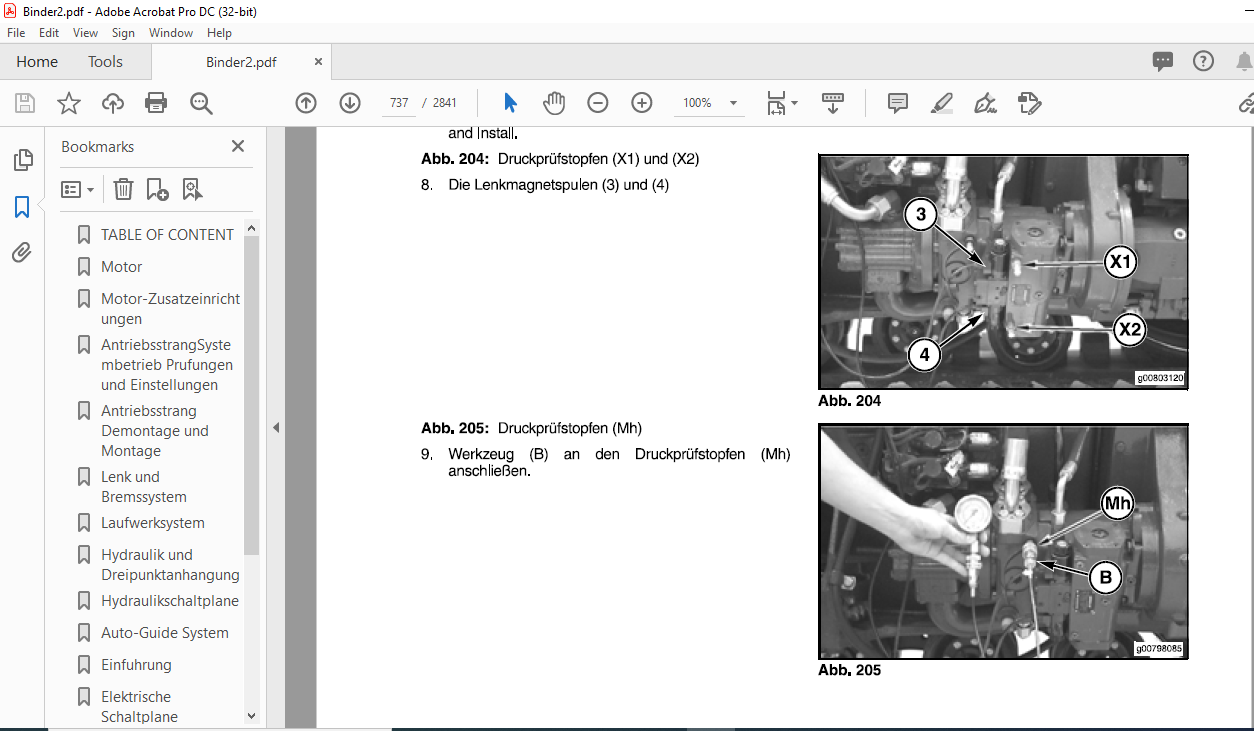Zoom out with the minus icon
Viewport: 1254px width, 731px height.
[x=598, y=103]
